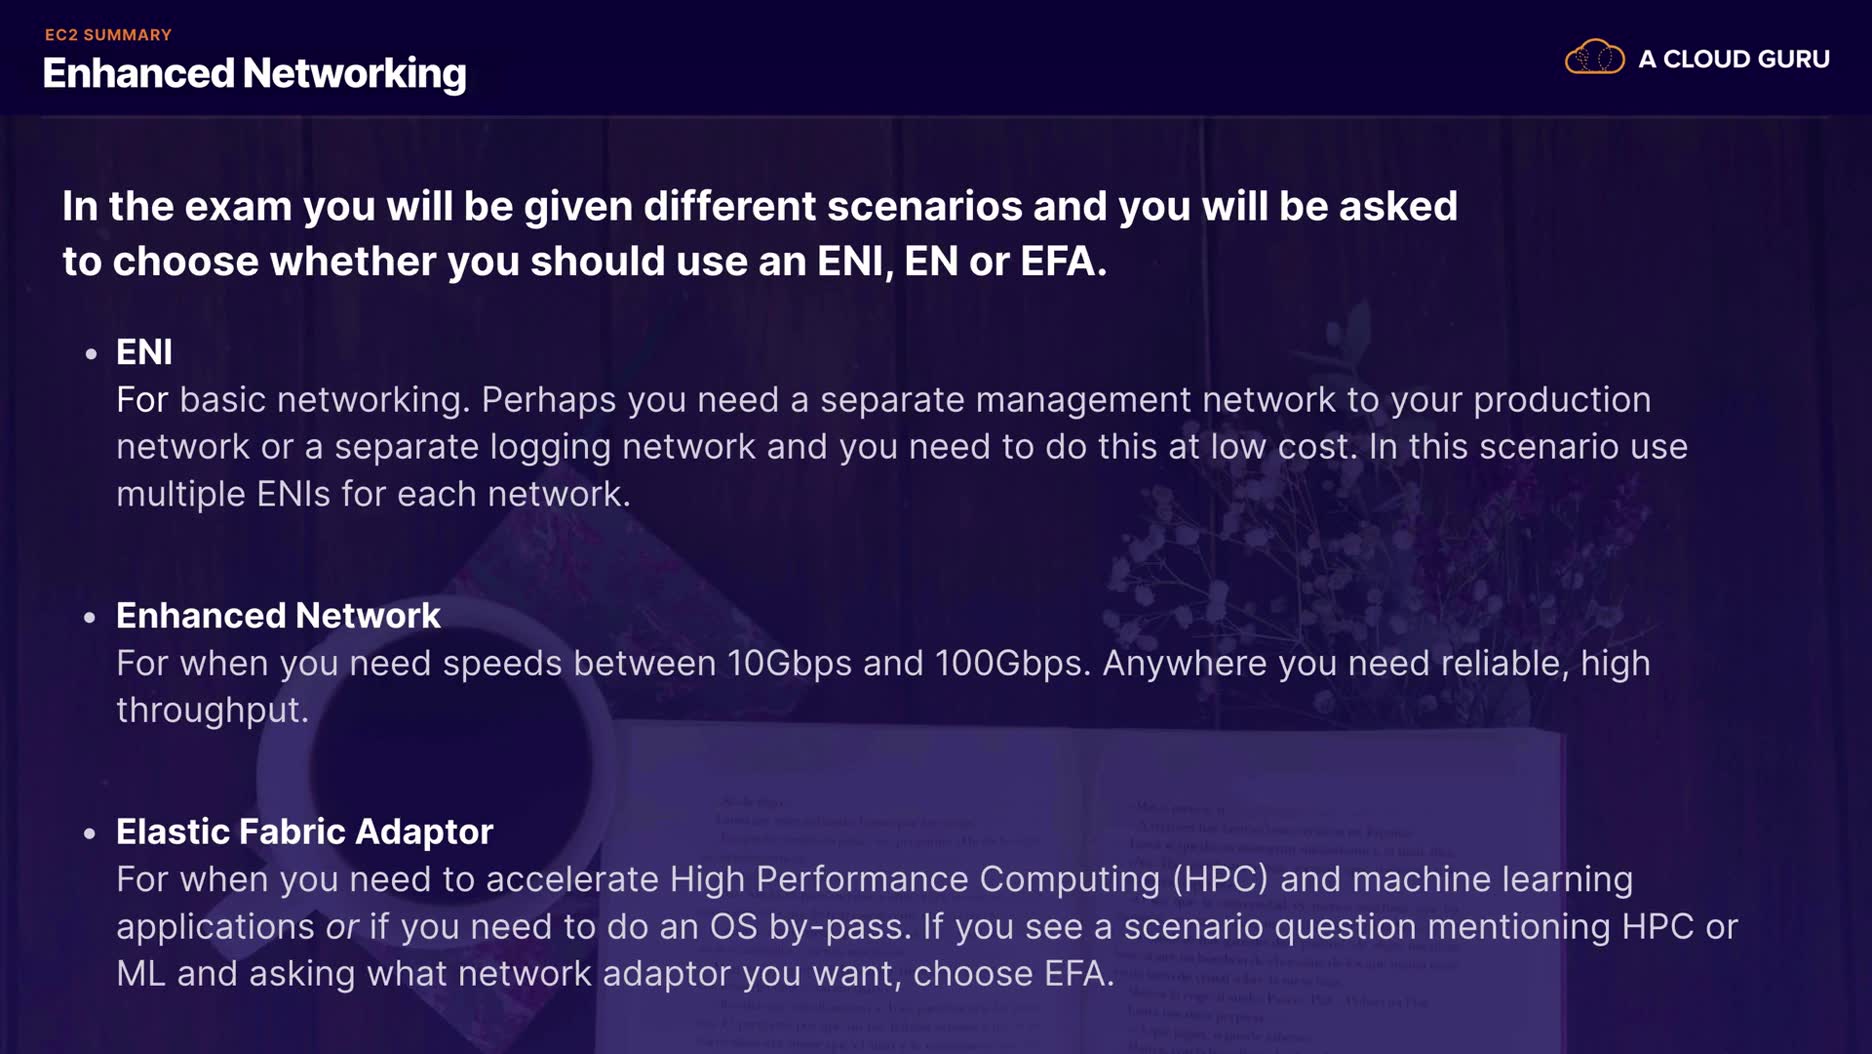Click the word "throughput." under Enhanced Network
Screen dimensions: 1872x1054
212,710
